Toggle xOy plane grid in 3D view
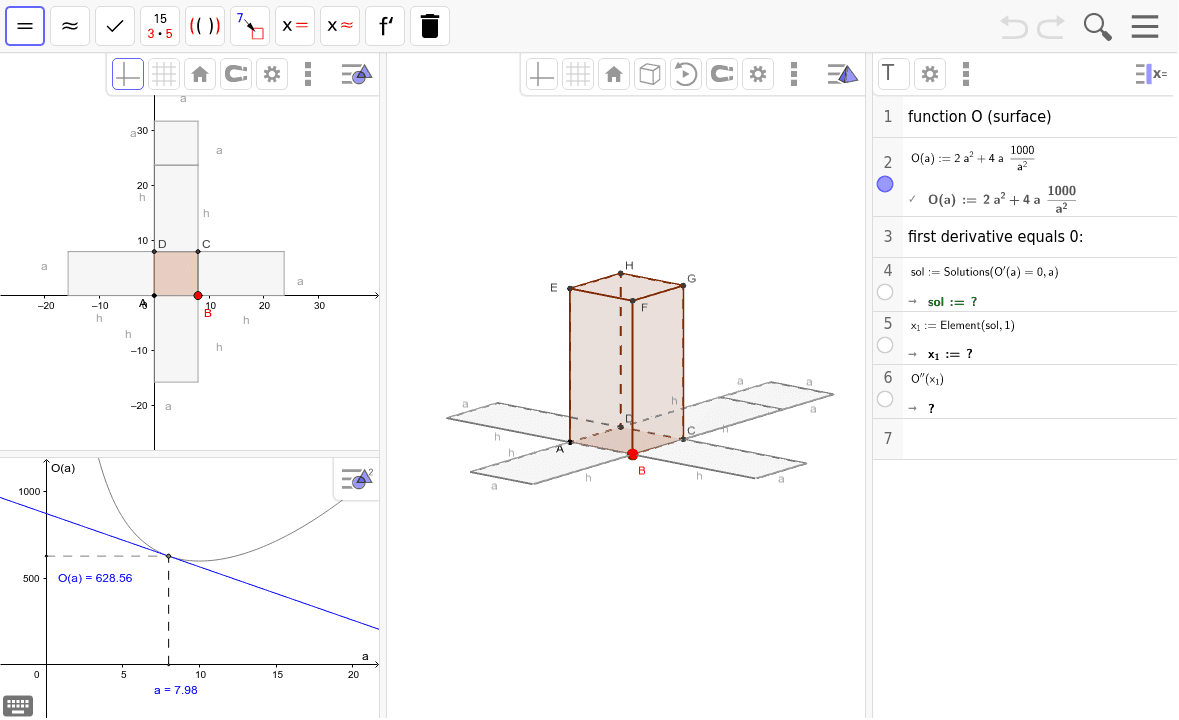Screen dimensions: 1179x720 point(577,74)
